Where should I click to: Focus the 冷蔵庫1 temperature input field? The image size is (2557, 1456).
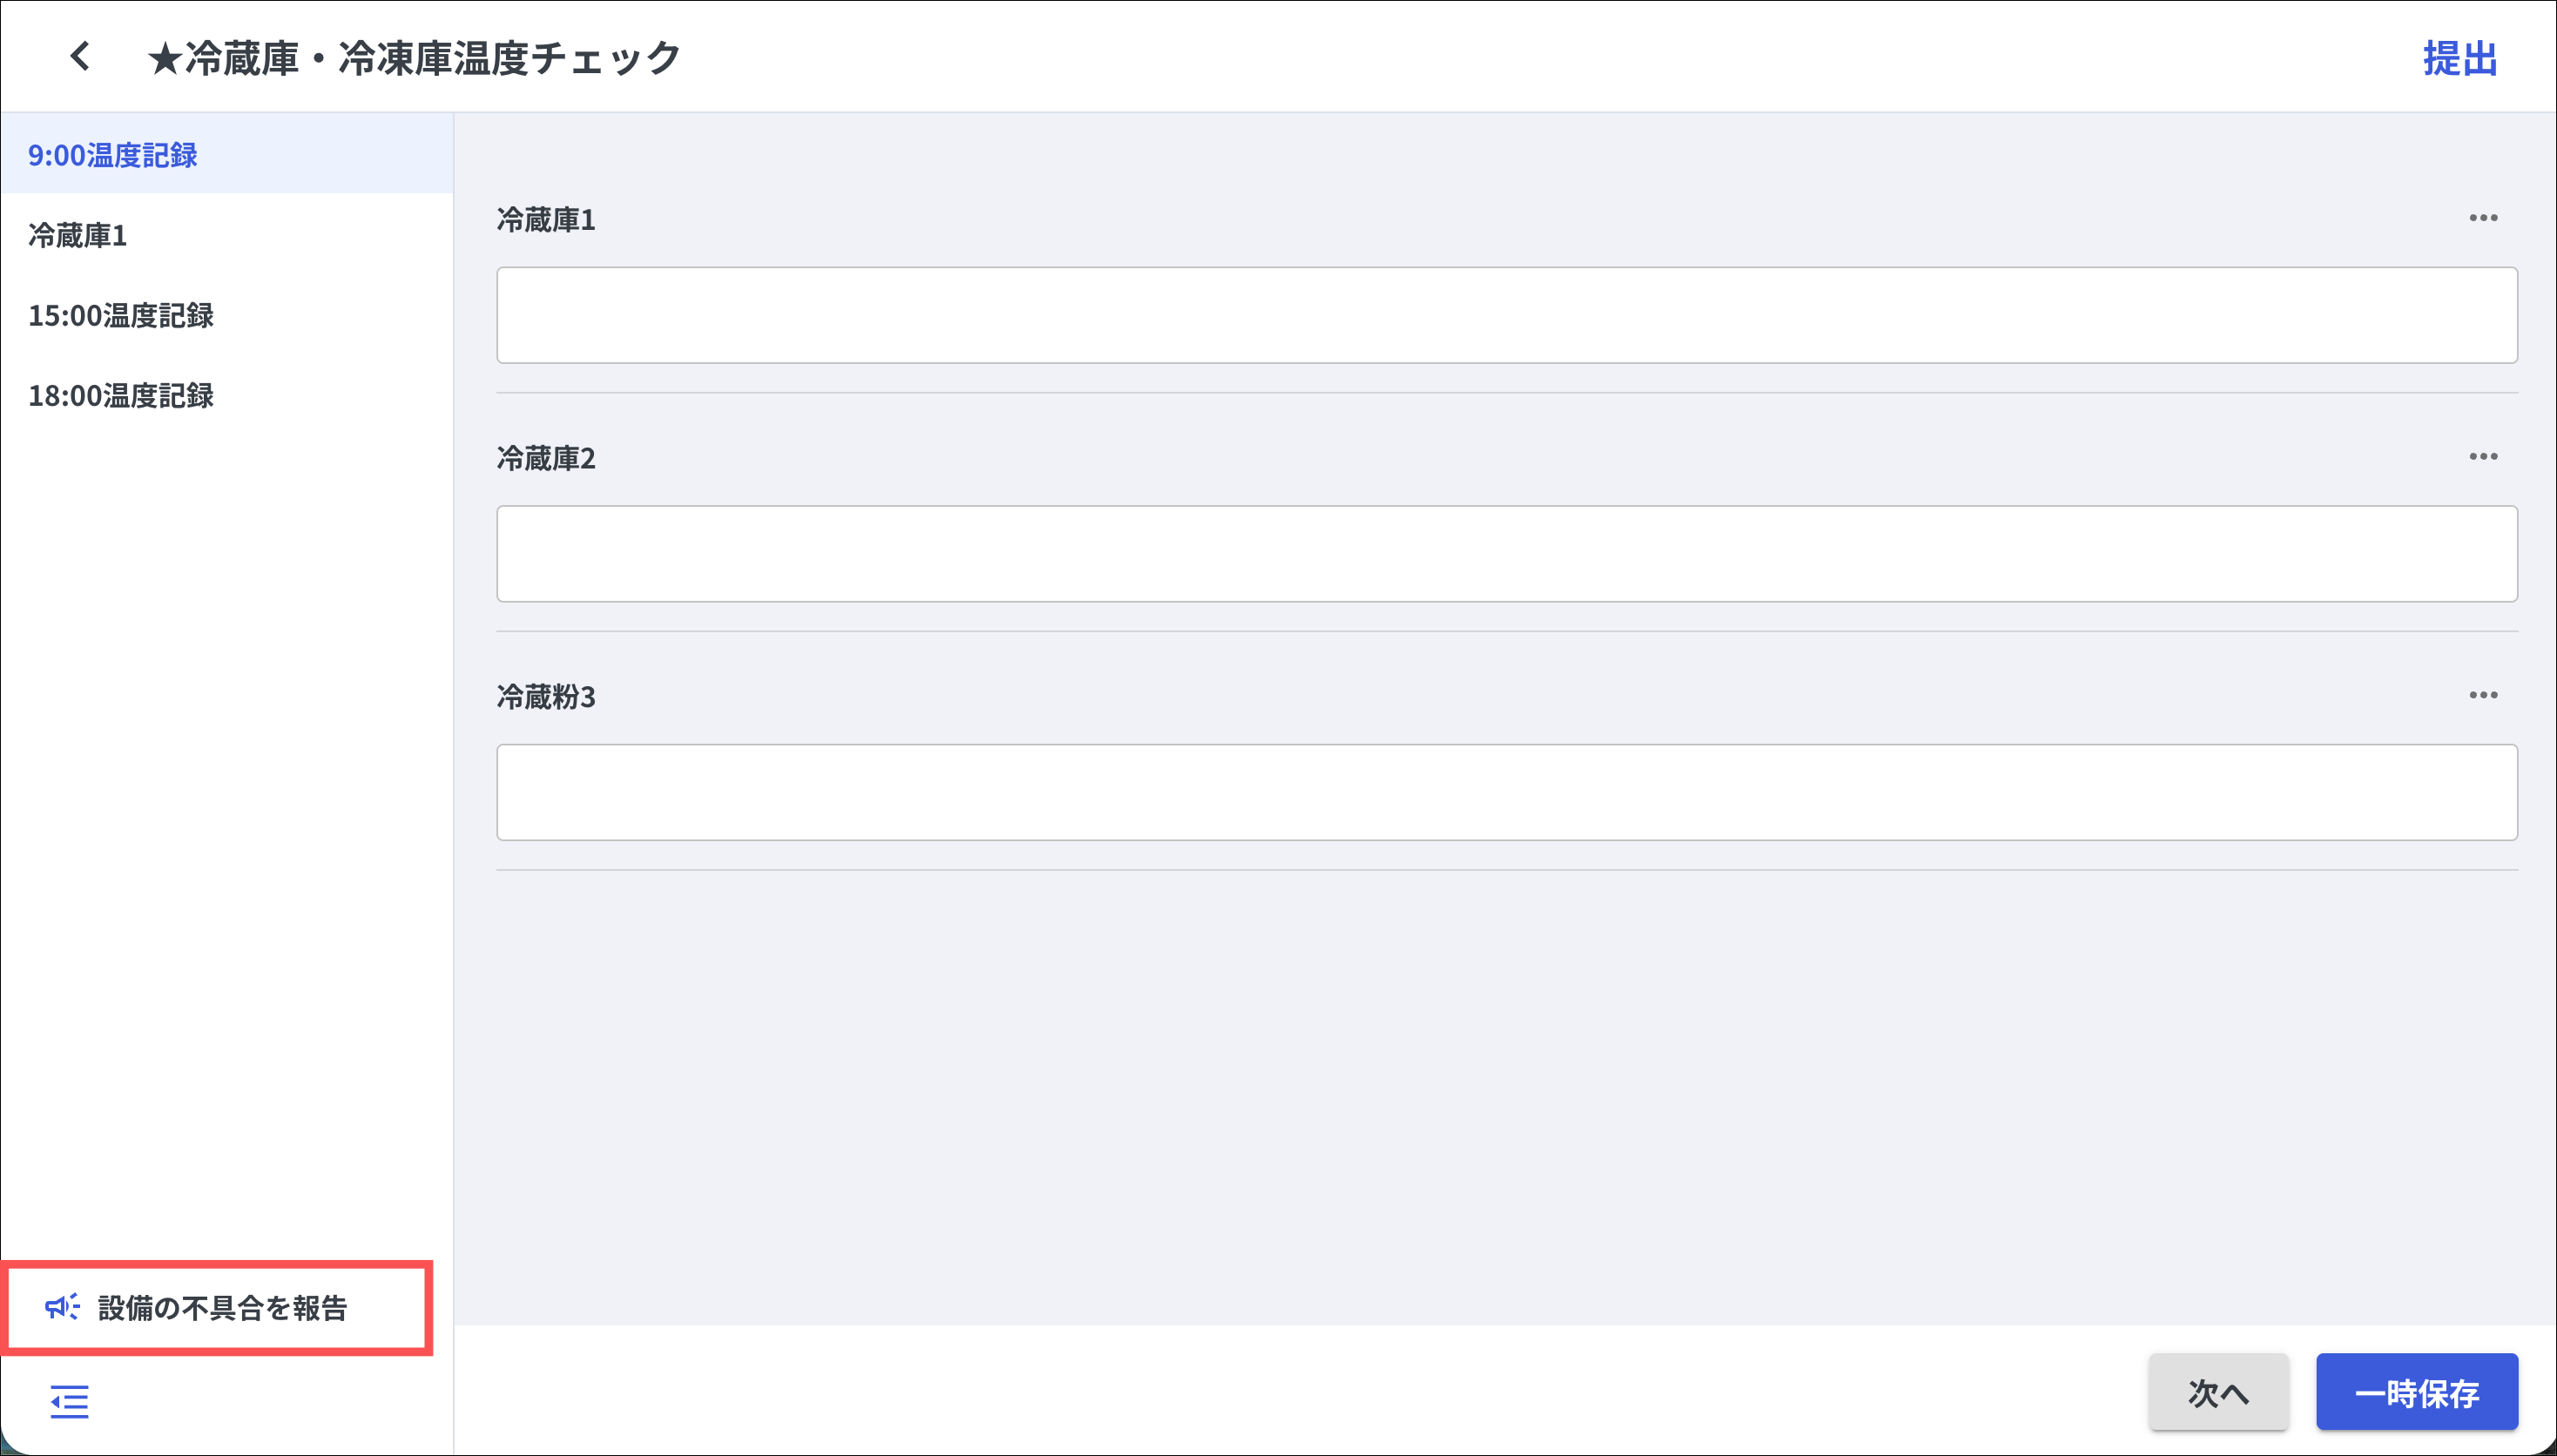[x=1506, y=315]
